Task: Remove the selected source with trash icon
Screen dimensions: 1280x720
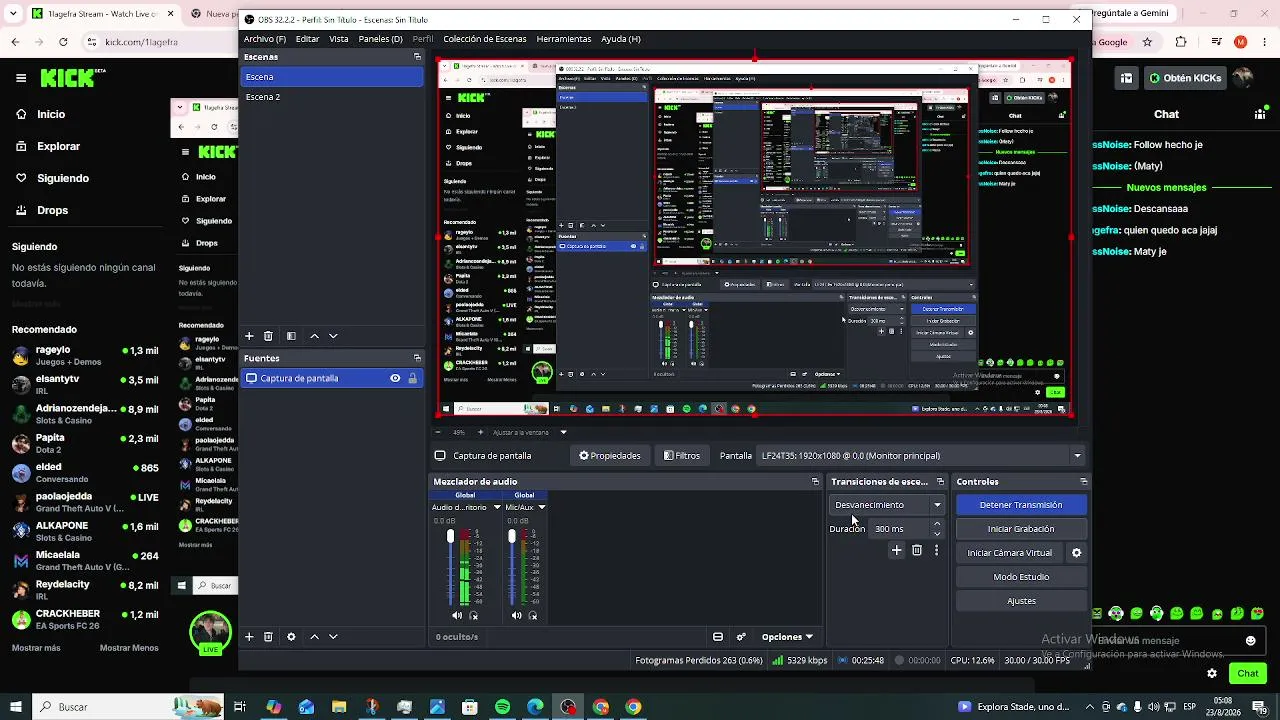Action: click(268, 637)
